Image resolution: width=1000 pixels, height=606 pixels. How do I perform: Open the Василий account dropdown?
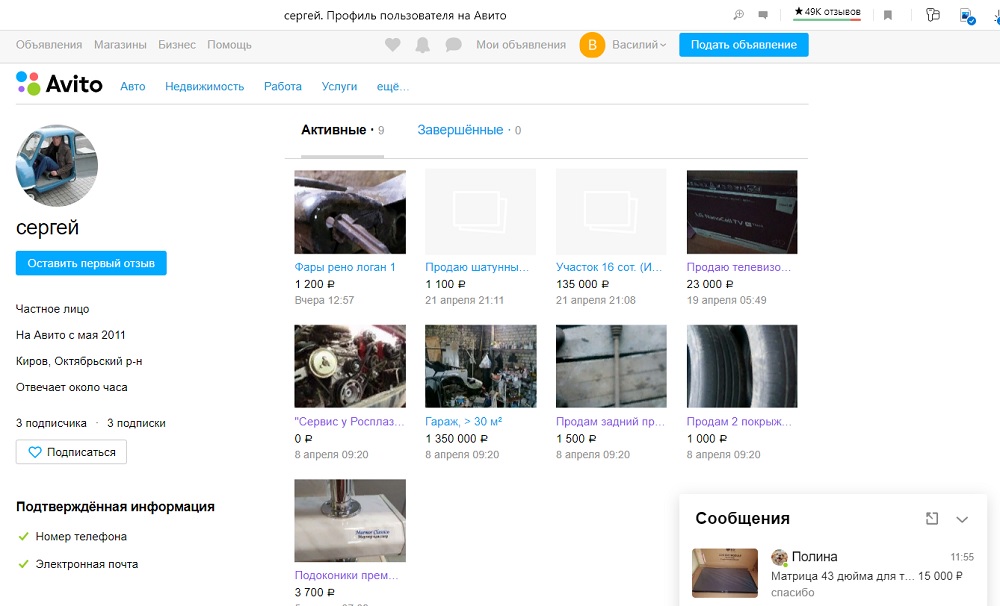tap(640, 45)
